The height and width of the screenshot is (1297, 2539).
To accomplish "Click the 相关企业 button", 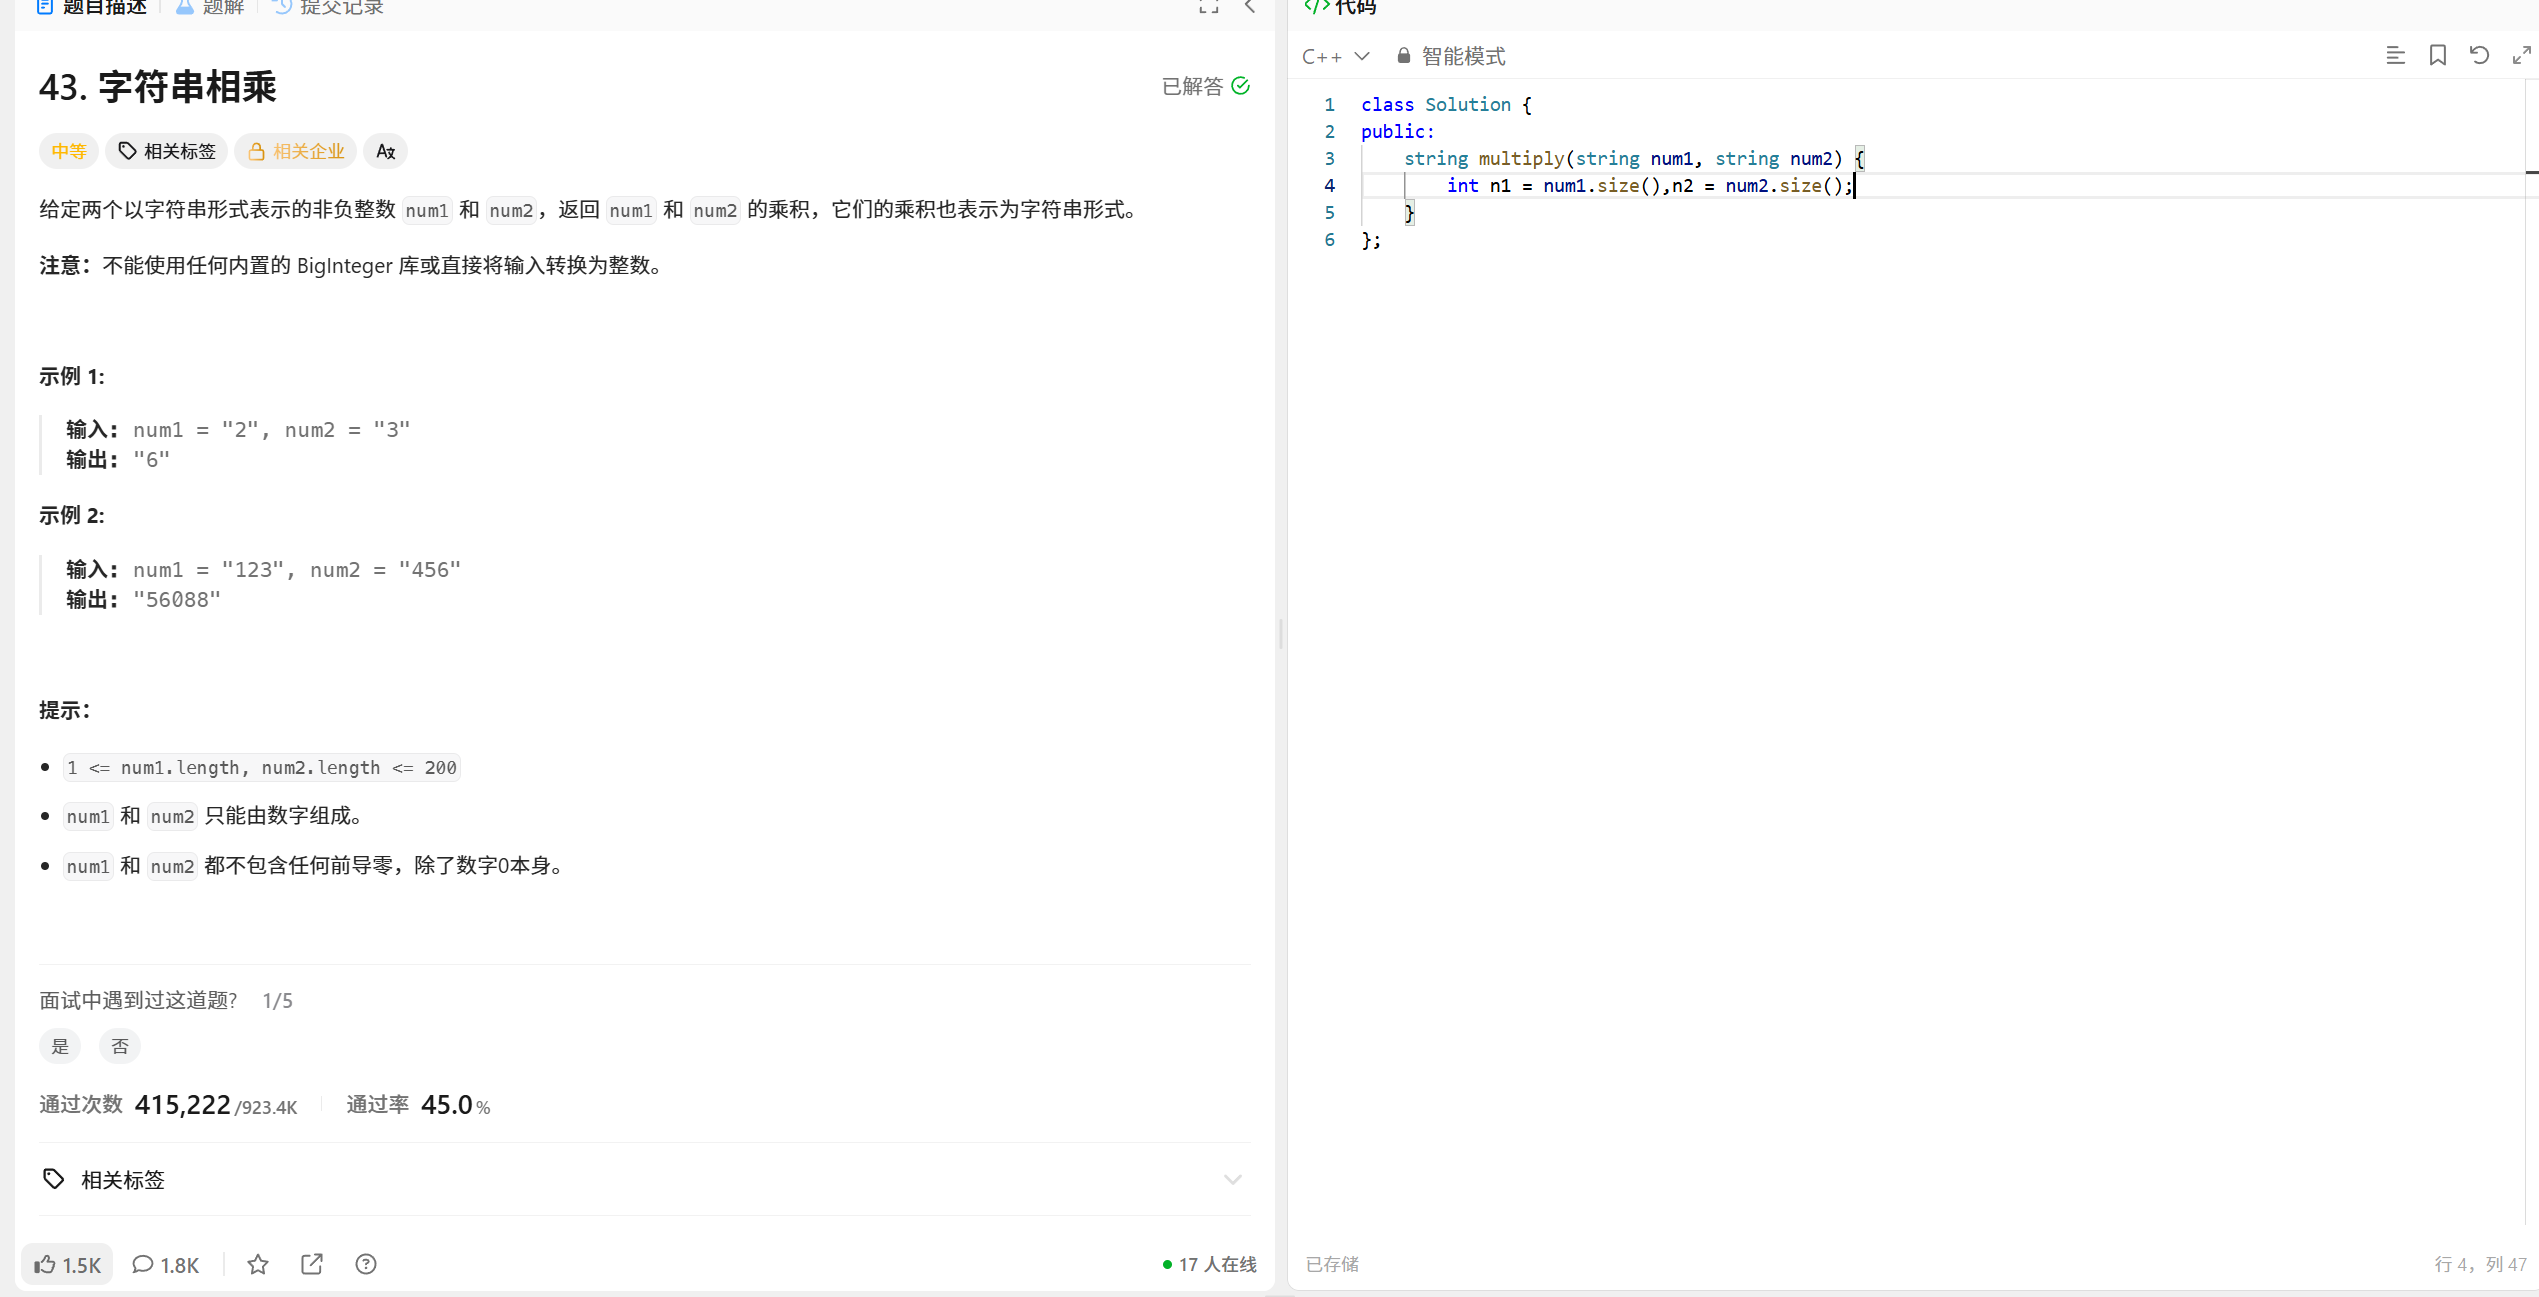I will click(x=296, y=151).
